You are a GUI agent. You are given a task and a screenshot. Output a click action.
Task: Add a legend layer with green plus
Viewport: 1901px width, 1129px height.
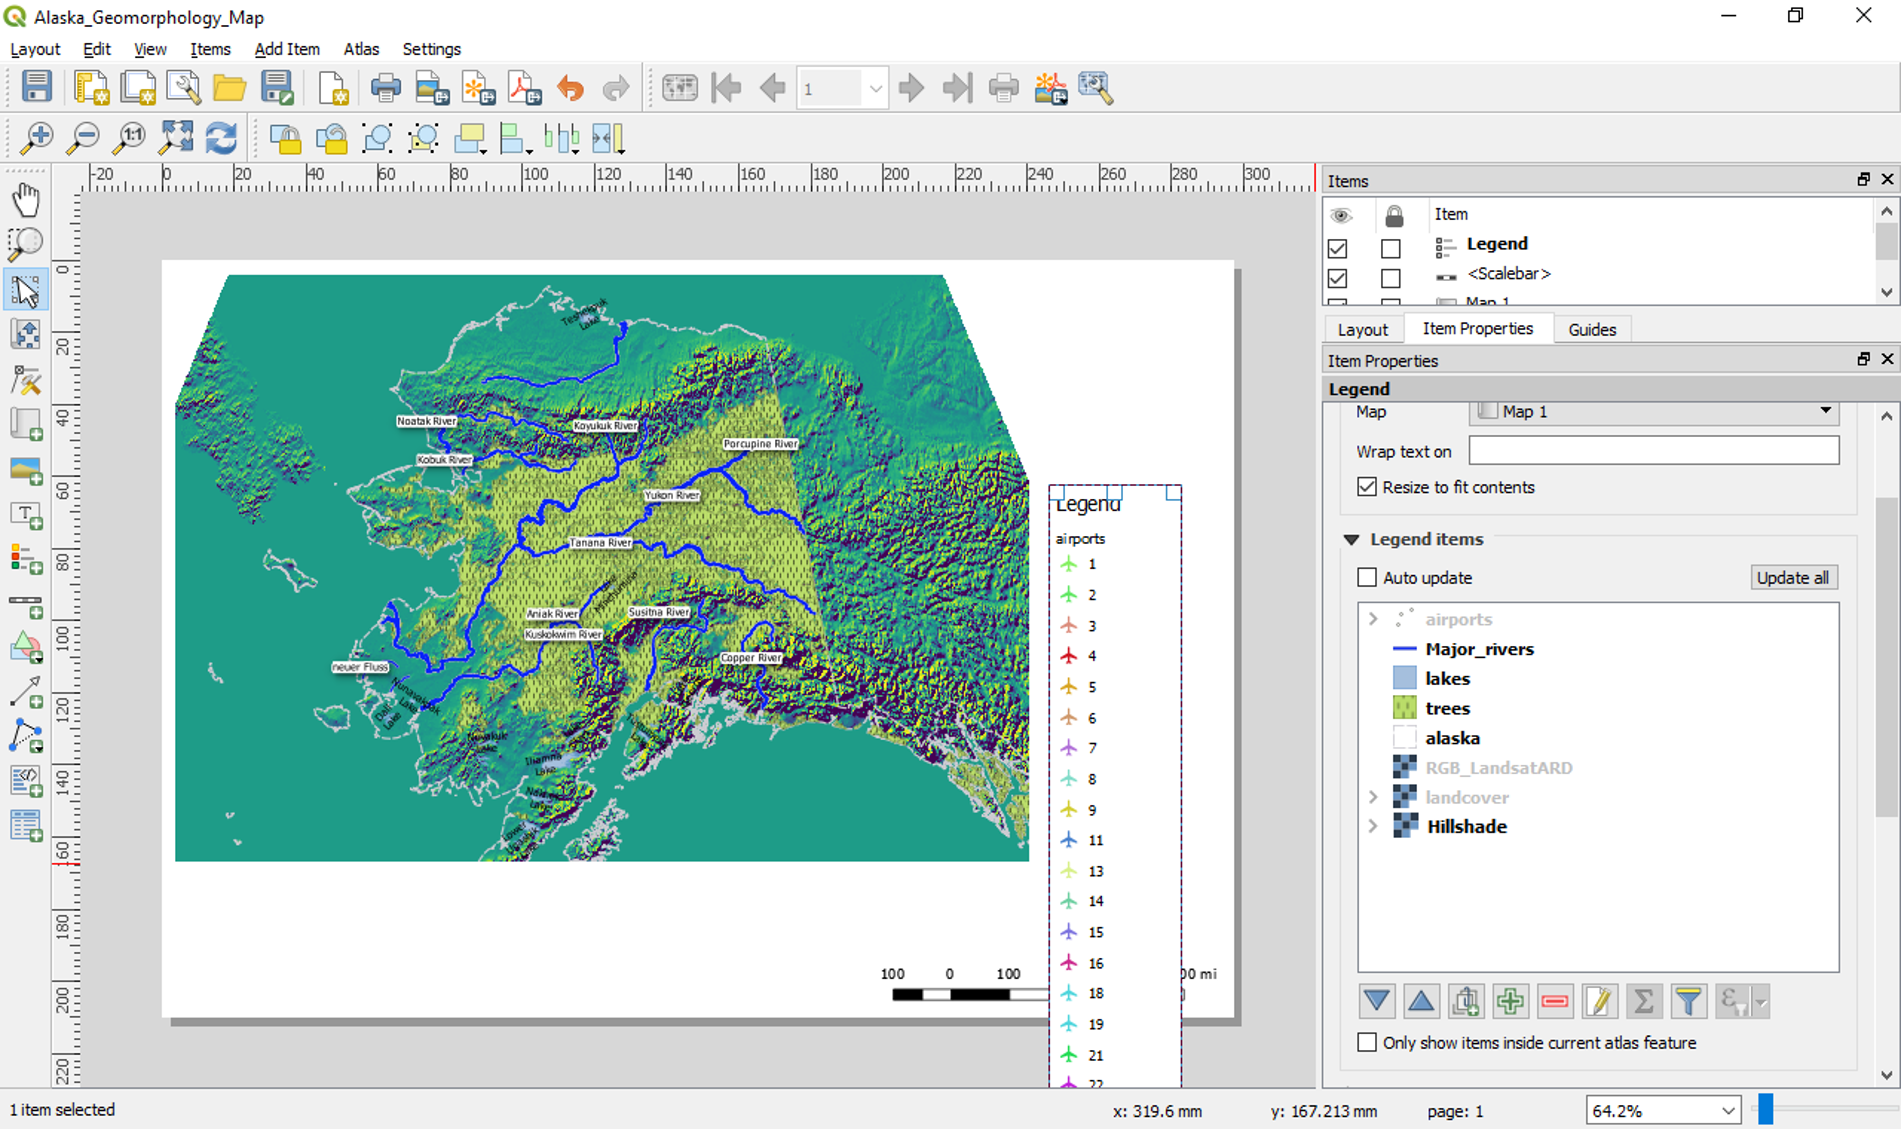point(1510,1001)
